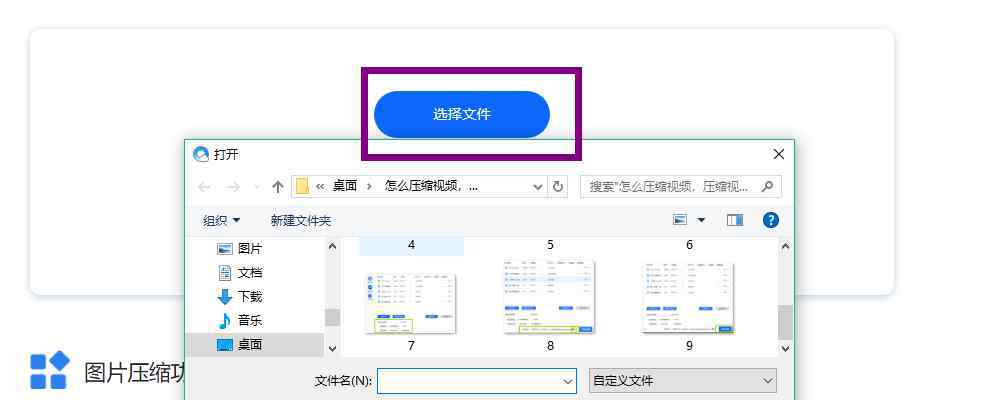This screenshot has height=400, width=986.
Task: Open the 自定义文件 file type dropdown
Action: pyautogui.click(x=683, y=381)
